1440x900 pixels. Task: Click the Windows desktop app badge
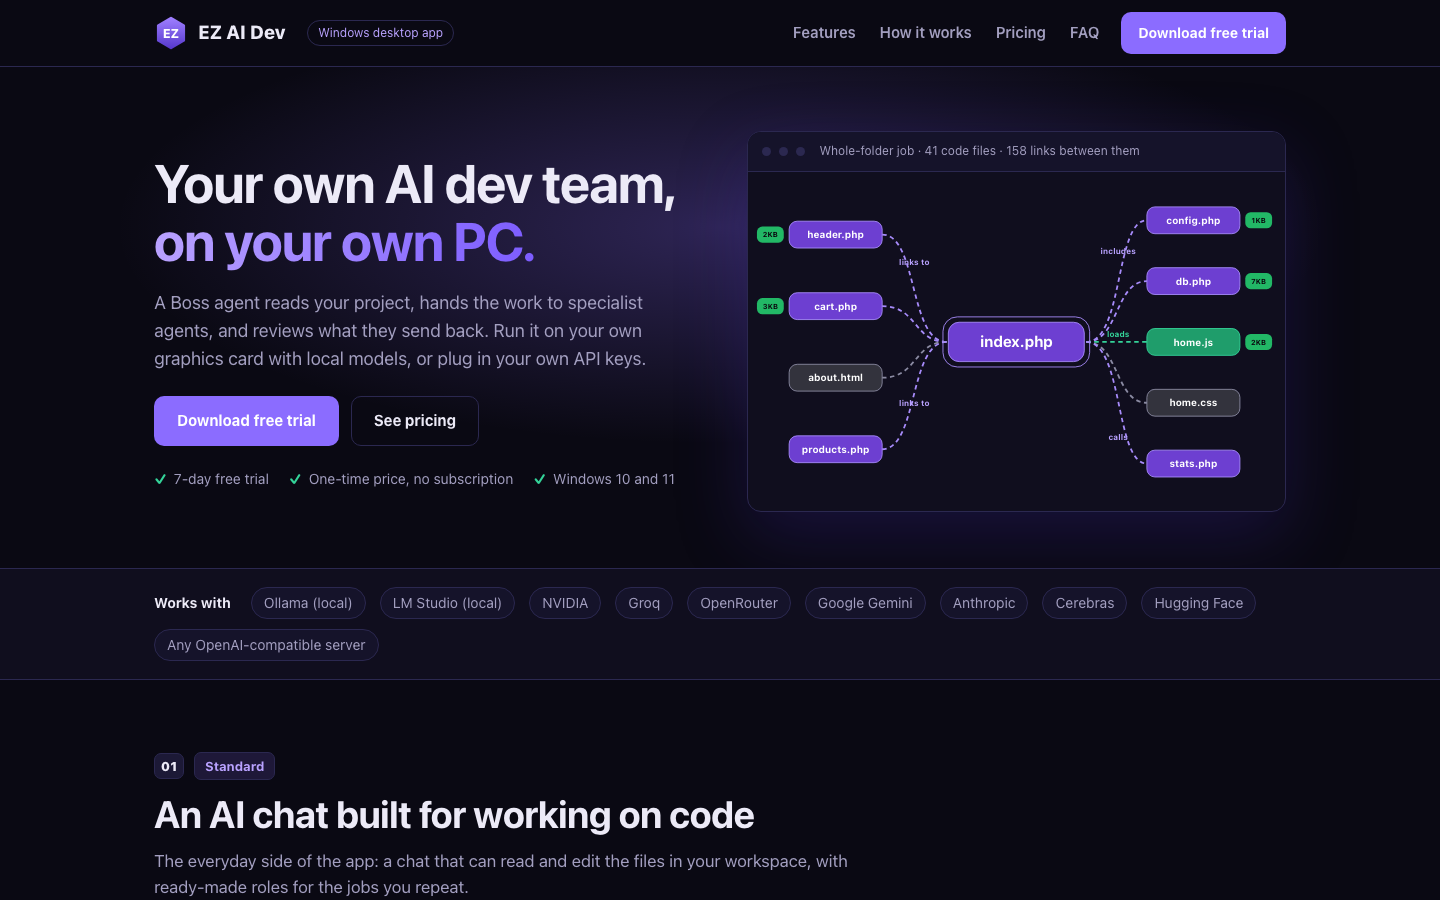380,33
